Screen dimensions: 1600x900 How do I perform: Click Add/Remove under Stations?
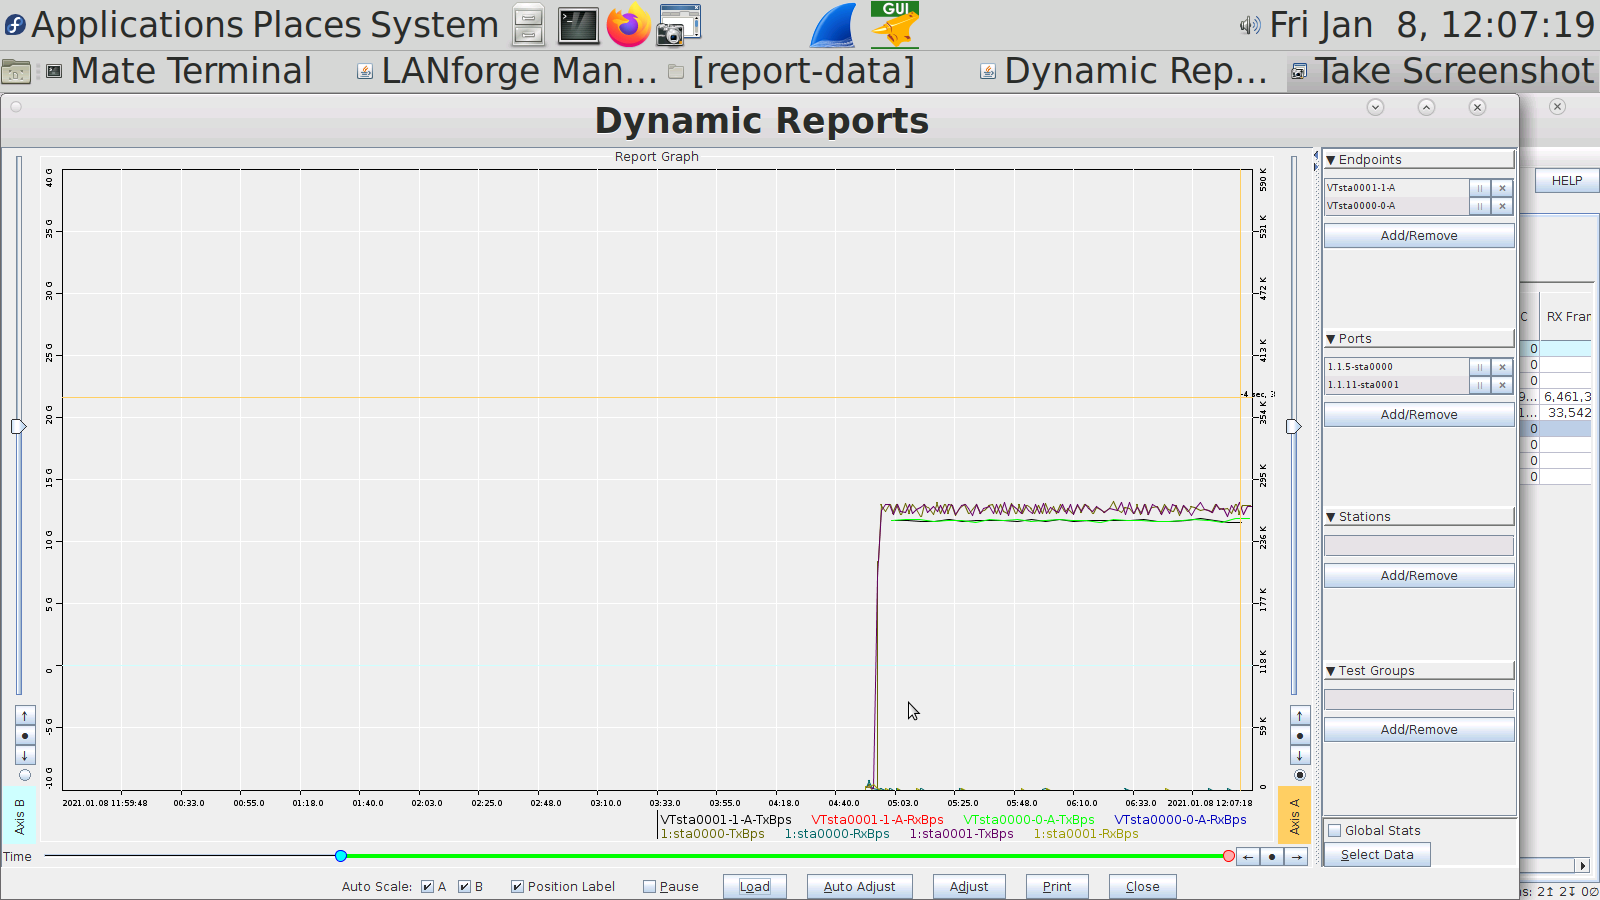point(1419,576)
